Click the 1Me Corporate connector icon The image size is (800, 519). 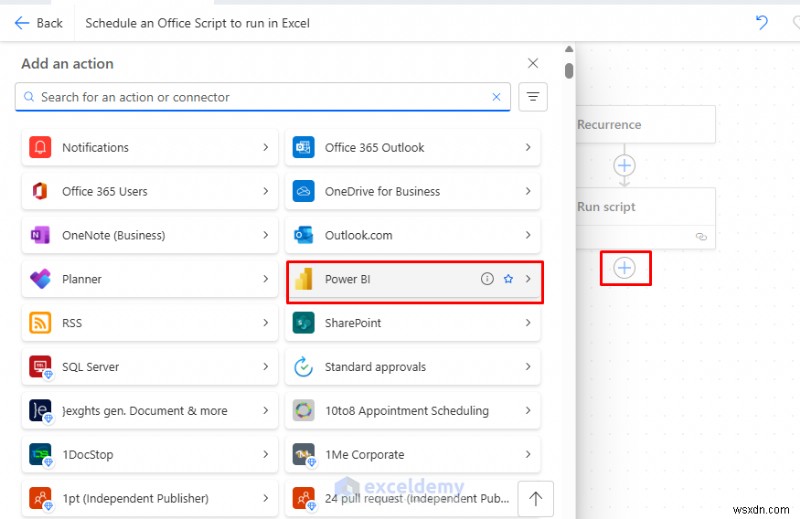coord(303,455)
